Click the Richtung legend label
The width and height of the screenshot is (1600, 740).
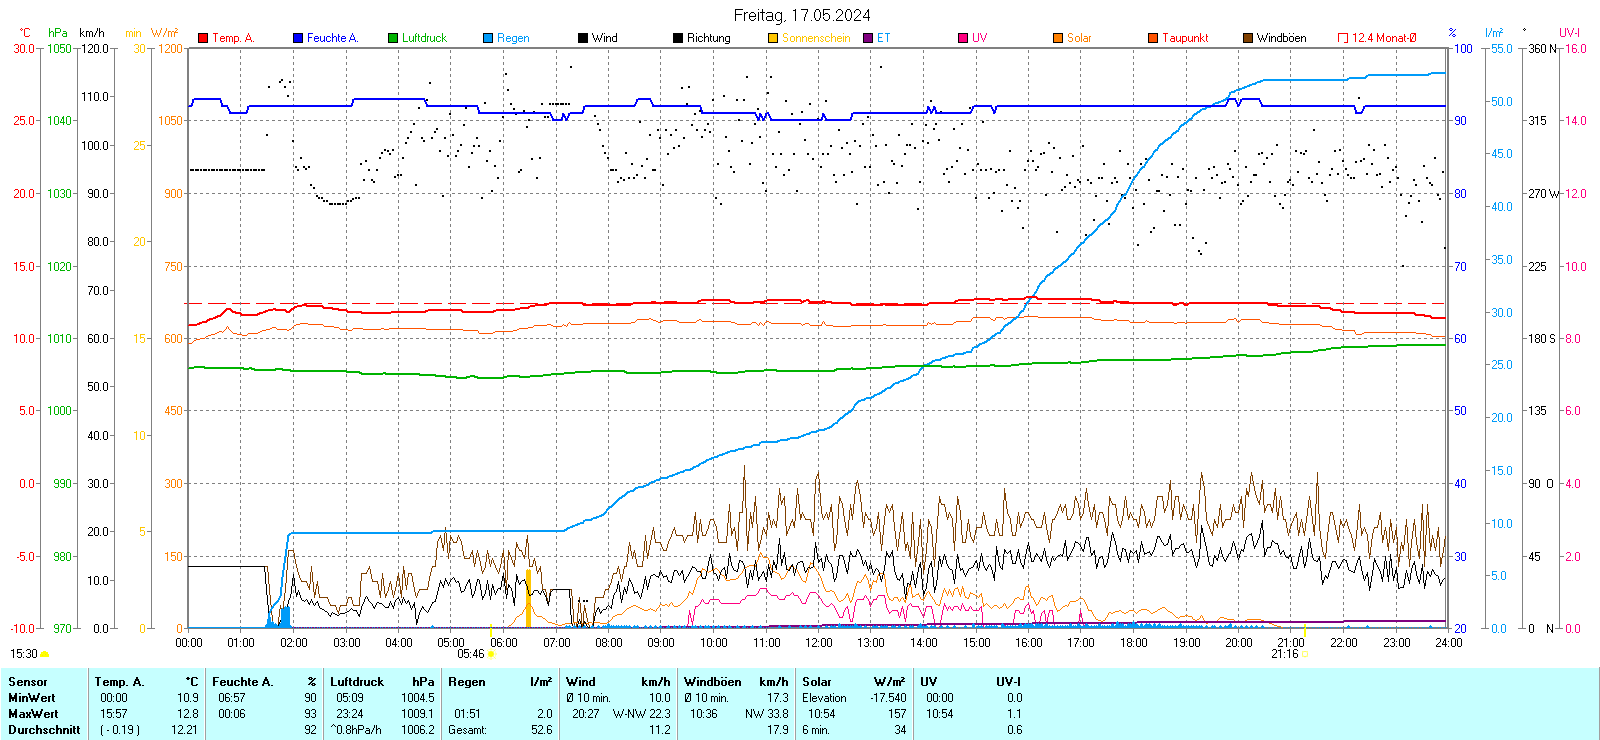708,38
